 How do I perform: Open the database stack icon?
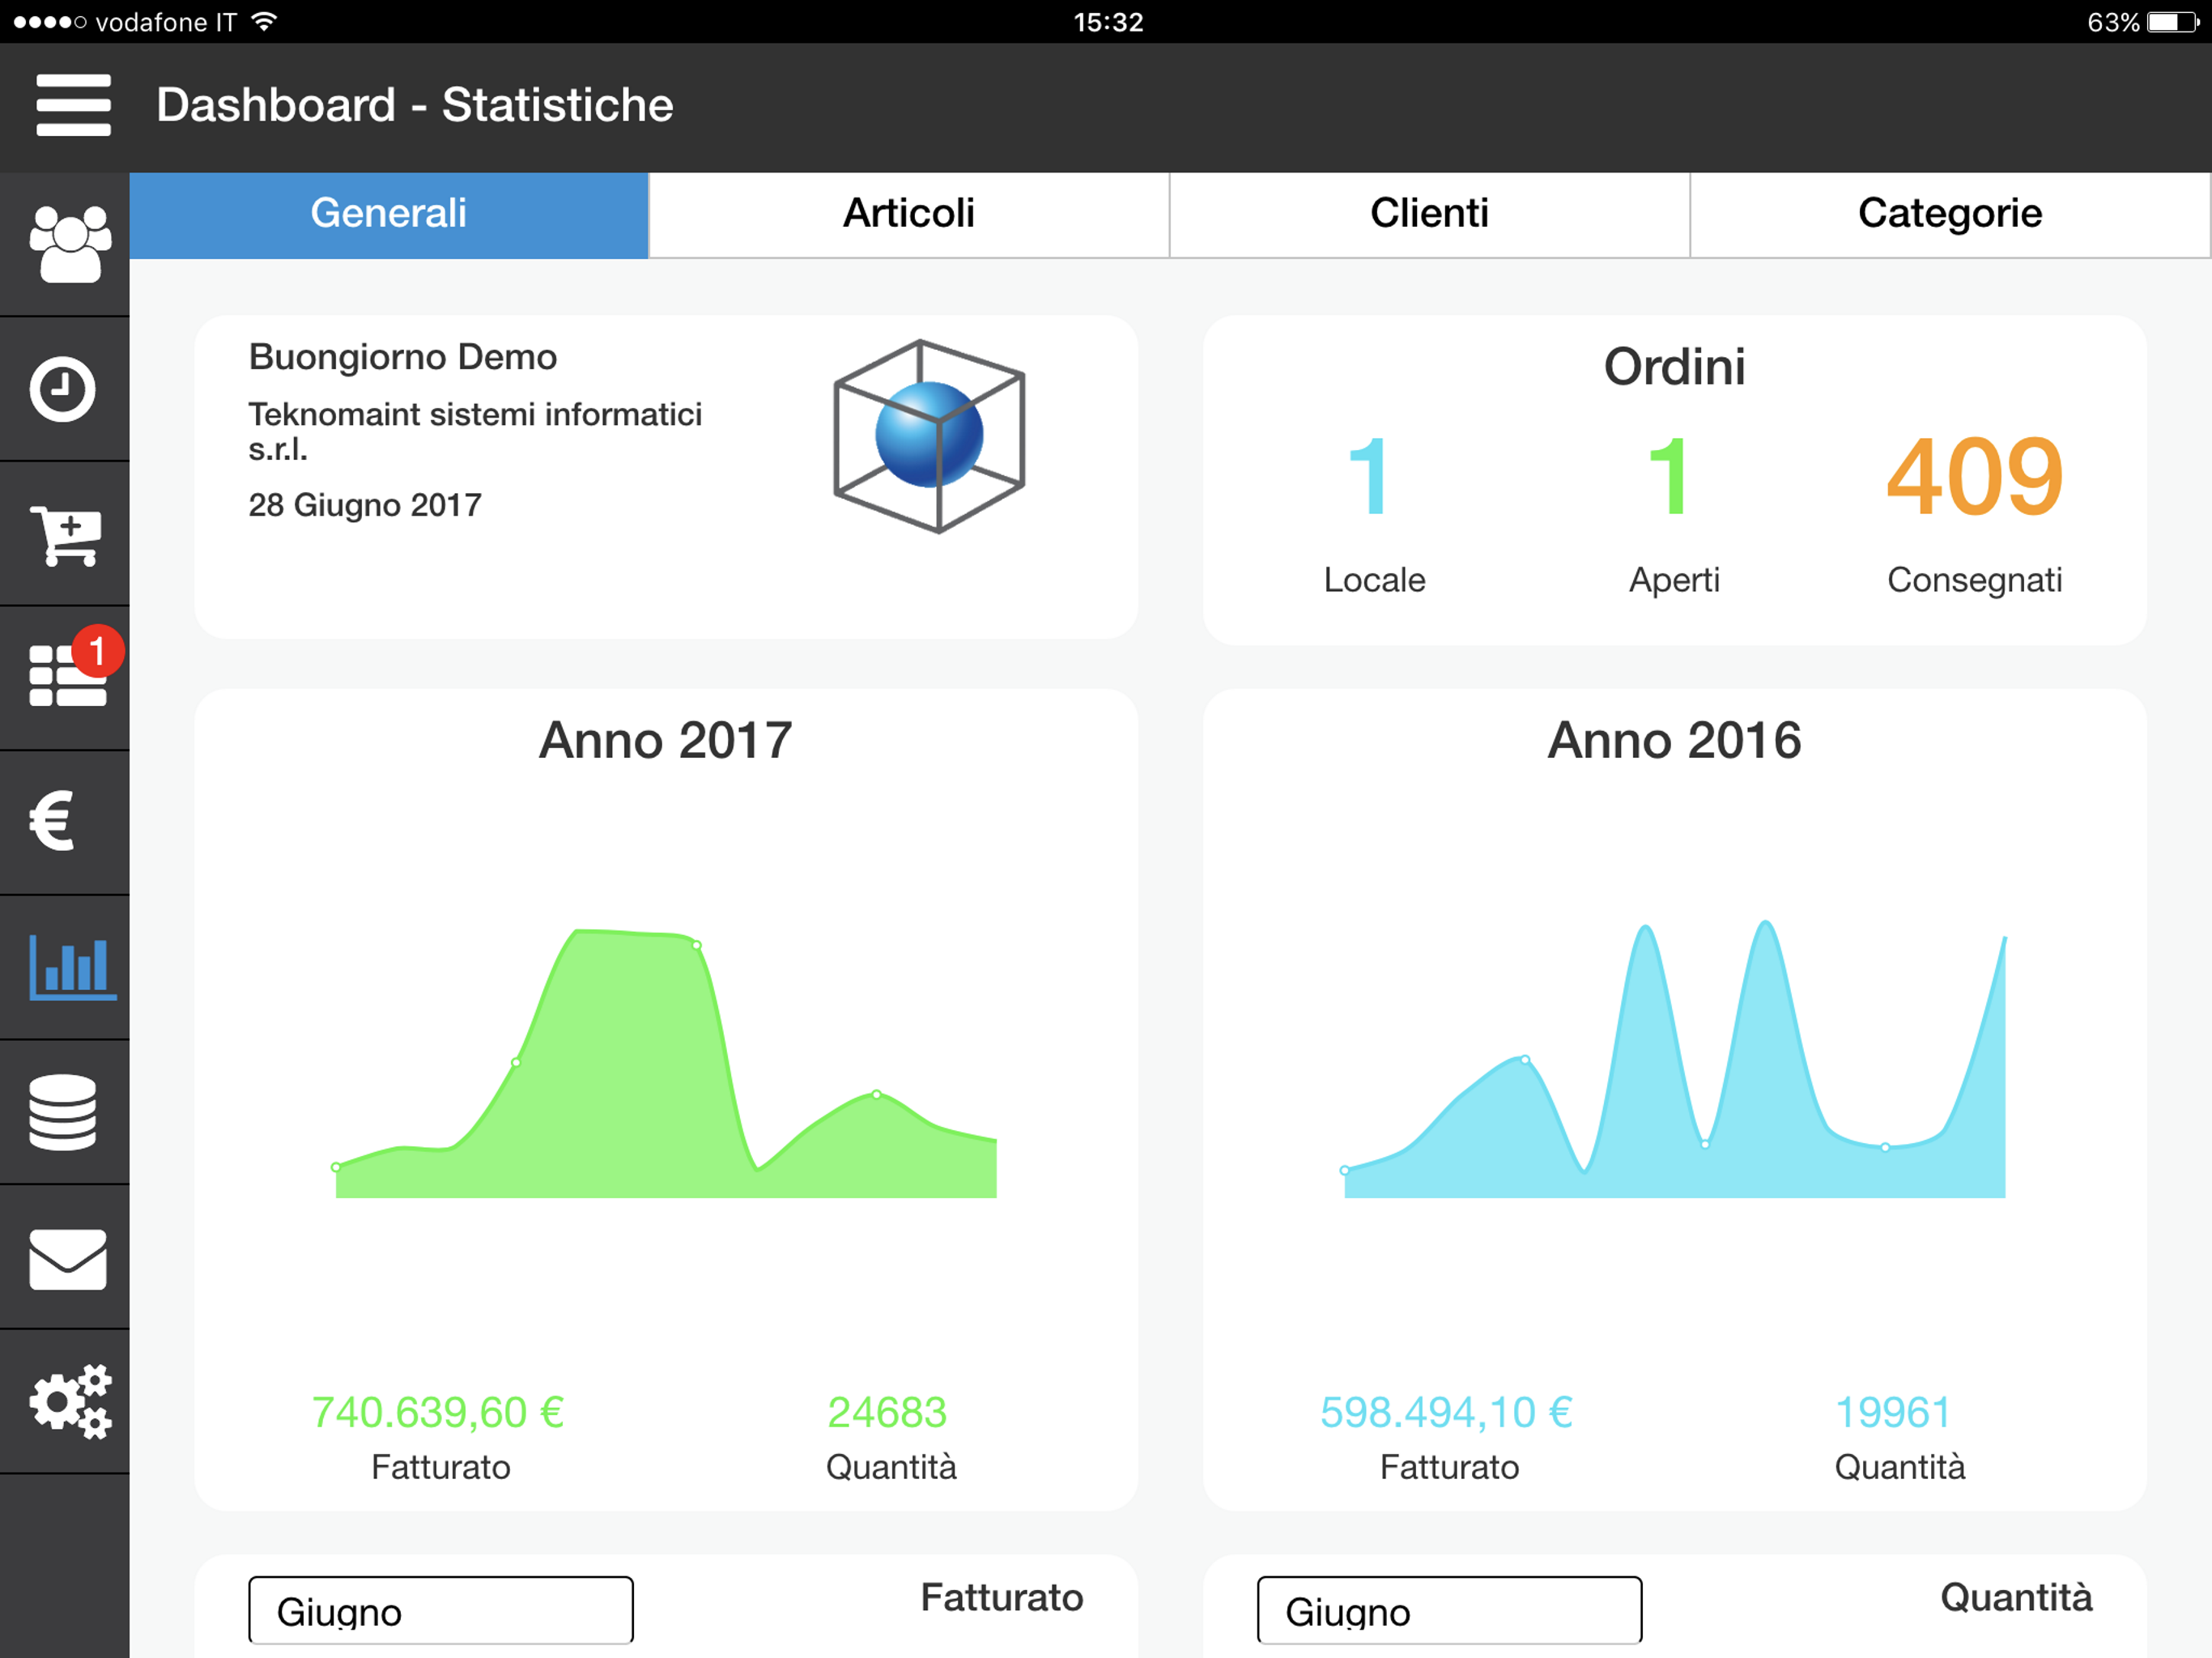pos(62,1113)
